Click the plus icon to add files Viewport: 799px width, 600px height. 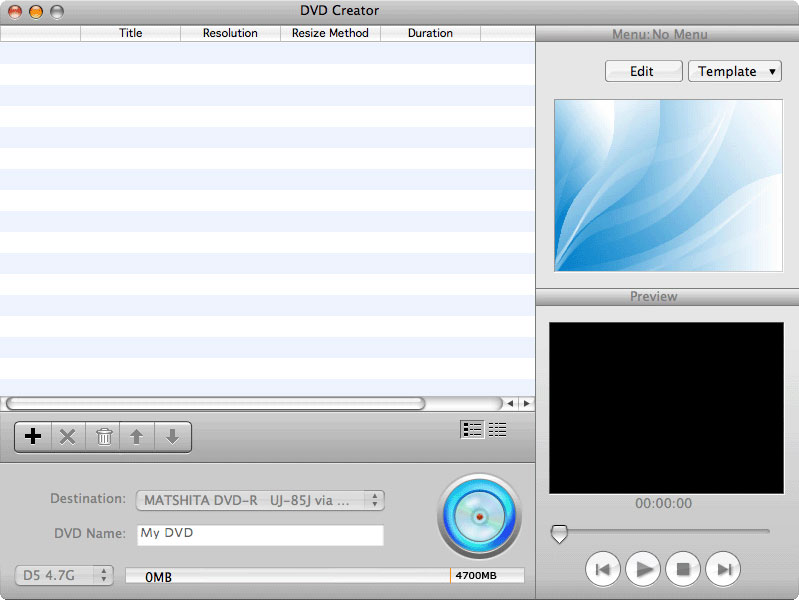coord(33,437)
